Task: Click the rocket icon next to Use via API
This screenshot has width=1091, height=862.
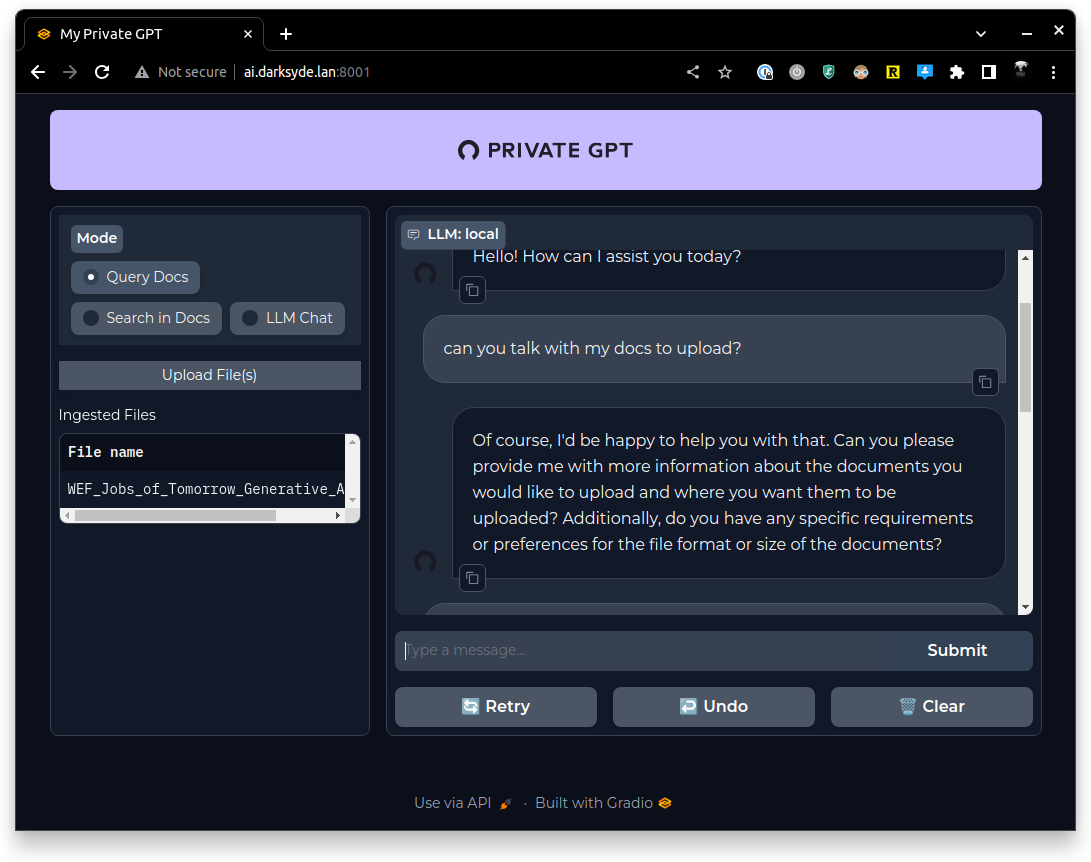Action: (506, 803)
